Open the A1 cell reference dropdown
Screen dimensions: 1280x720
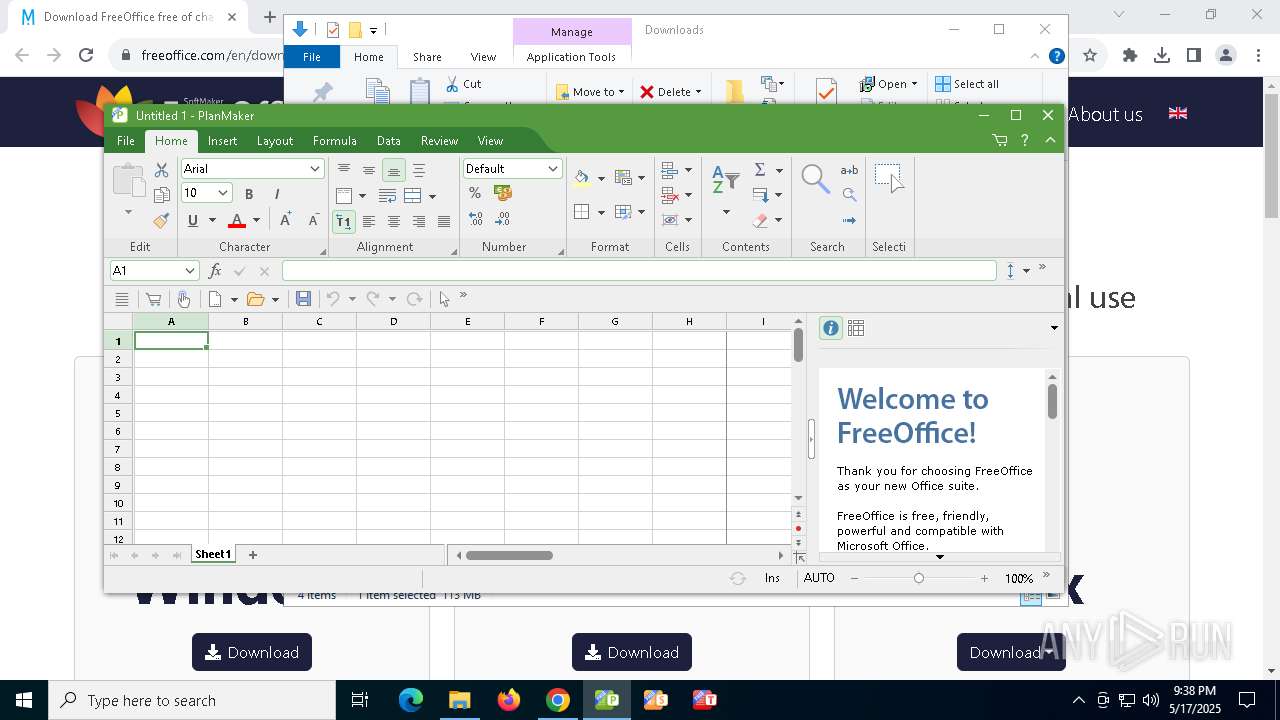pos(190,271)
